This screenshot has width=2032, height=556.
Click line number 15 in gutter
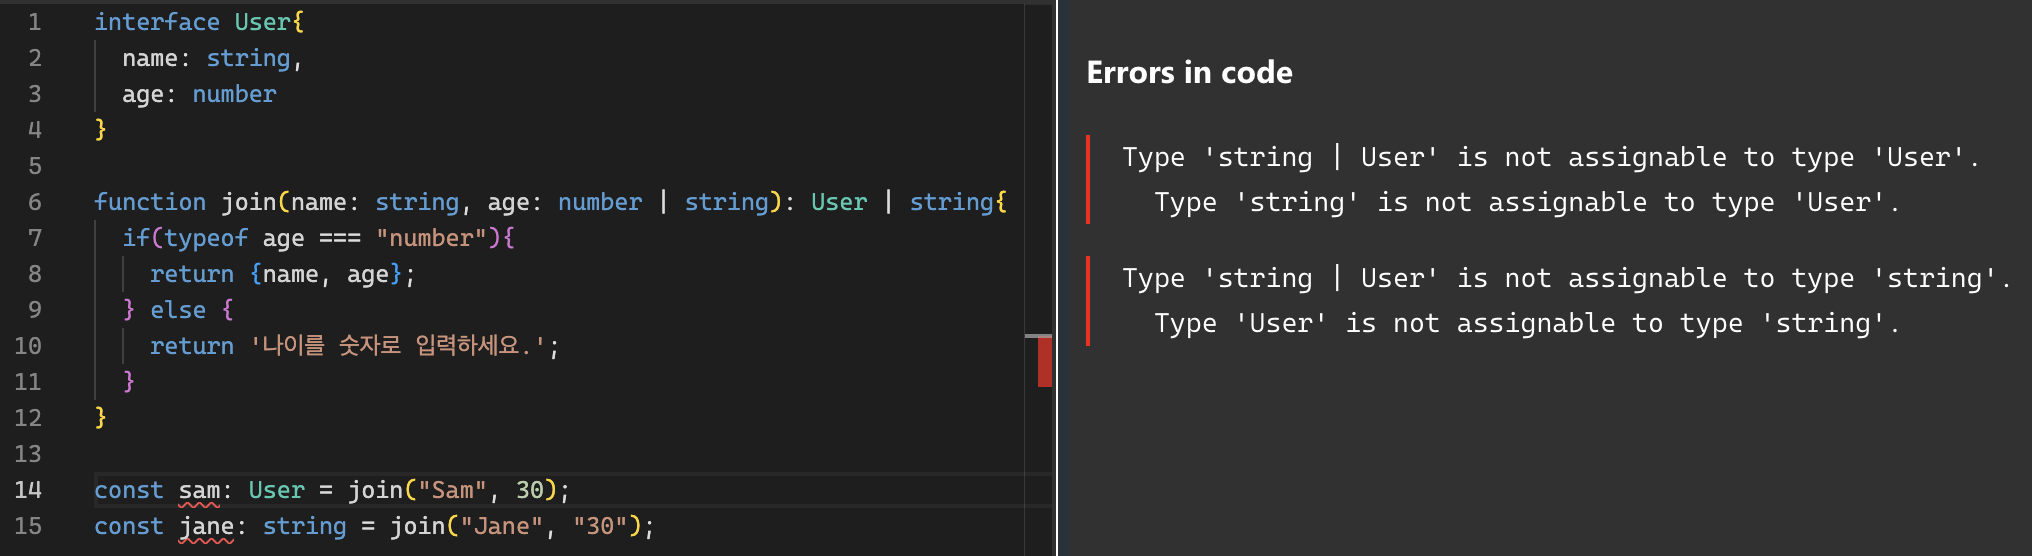(x=28, y=526)
